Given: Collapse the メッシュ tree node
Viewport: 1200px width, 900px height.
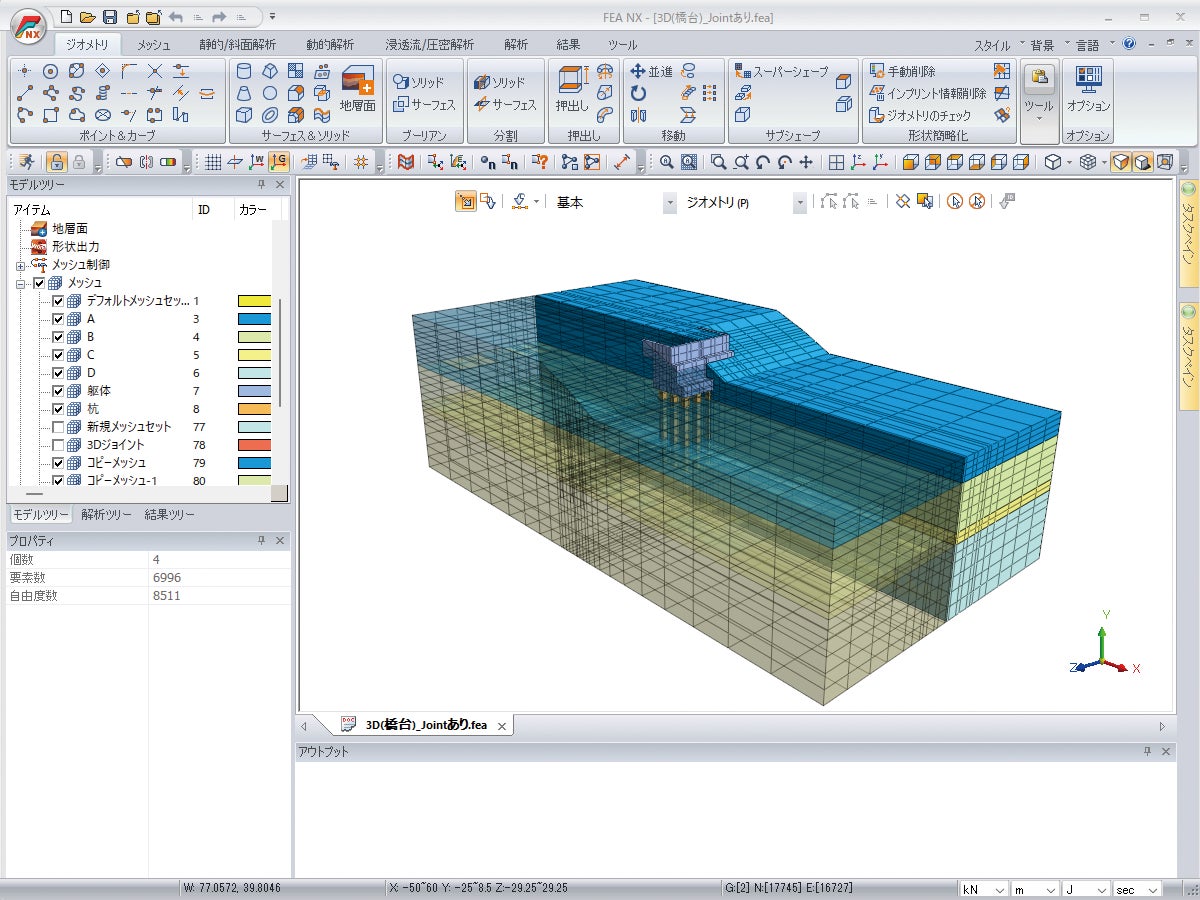Looking at the screenshot, I should pos(21,283).
